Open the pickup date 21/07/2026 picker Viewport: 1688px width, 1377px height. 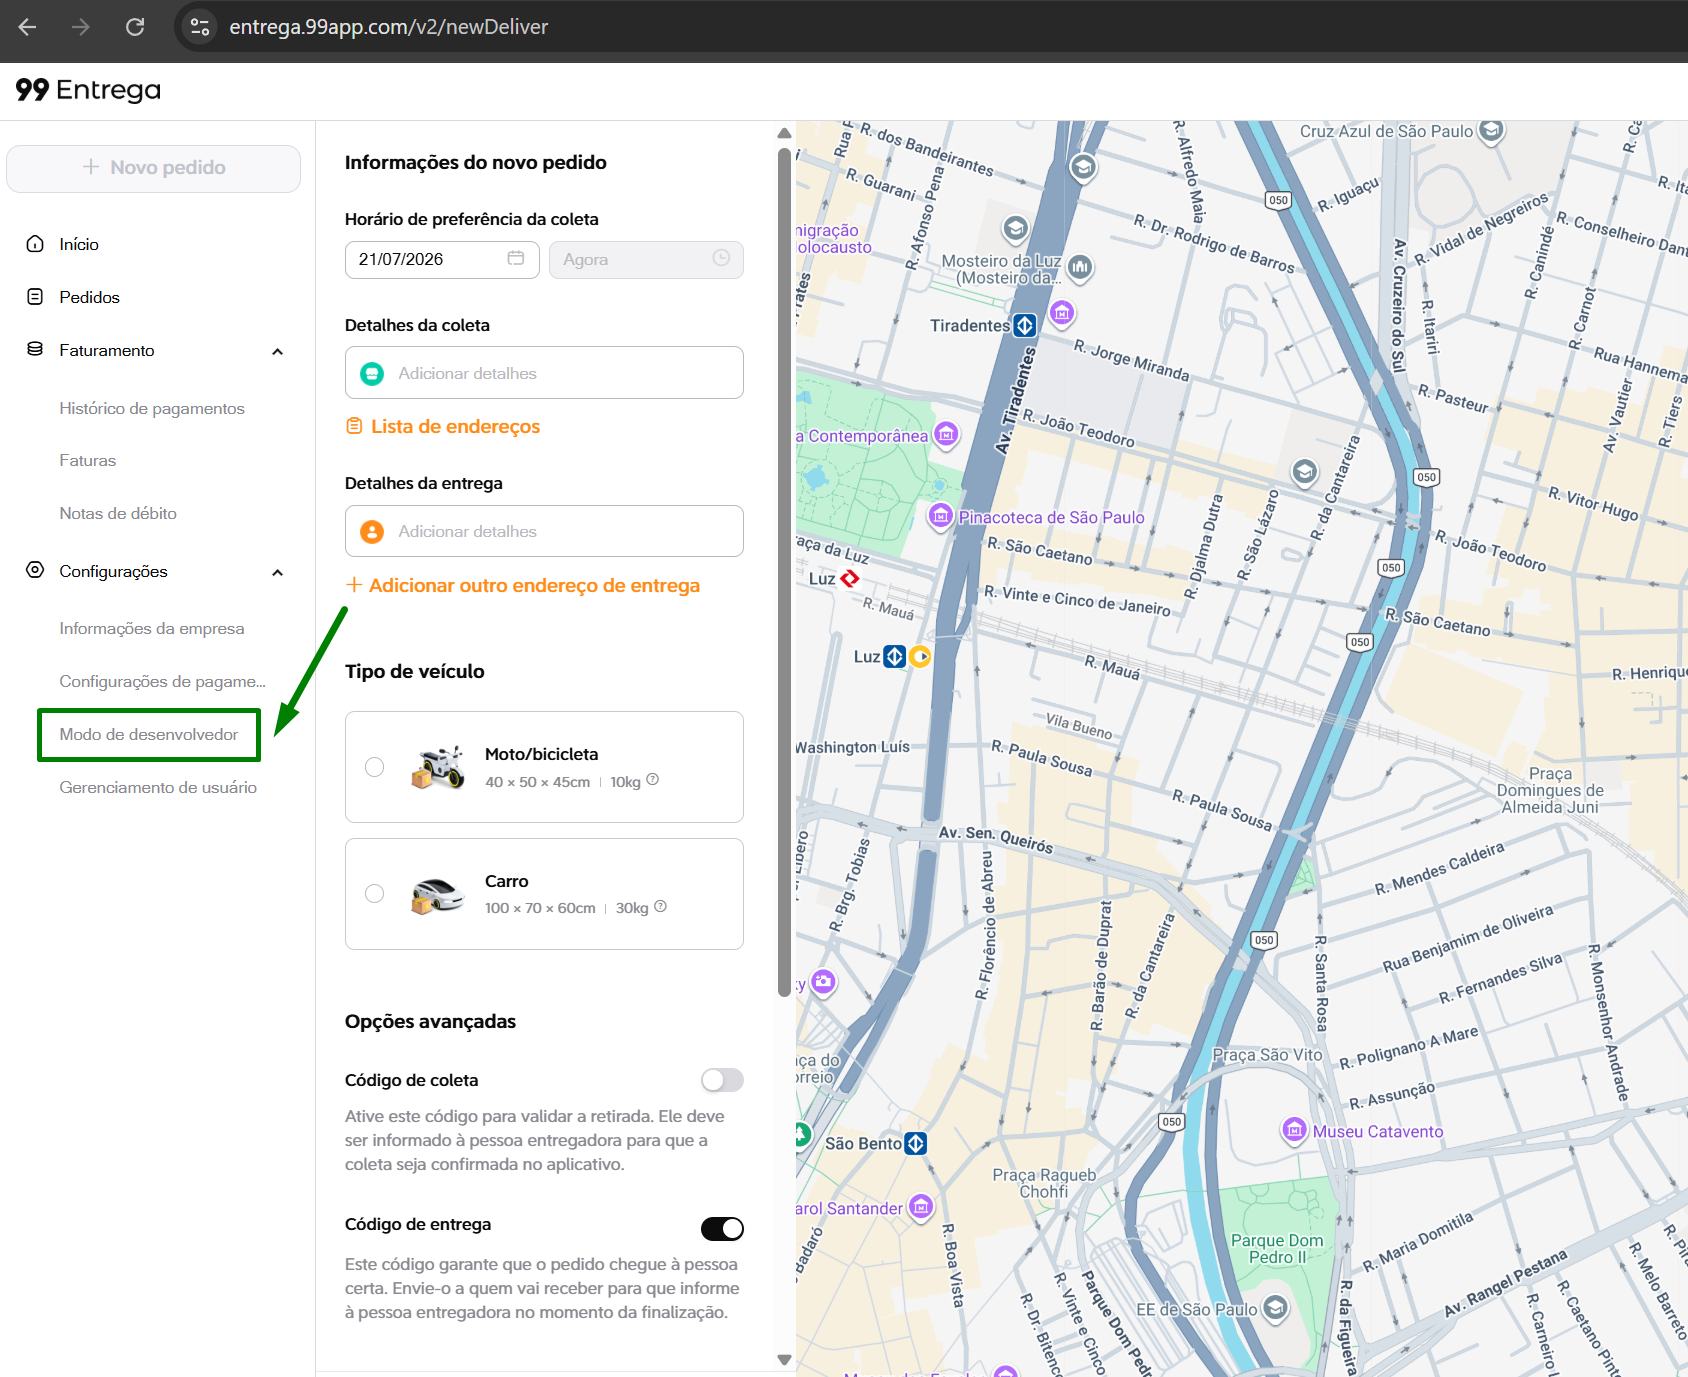pyautogui.click(x=442, y=260)
